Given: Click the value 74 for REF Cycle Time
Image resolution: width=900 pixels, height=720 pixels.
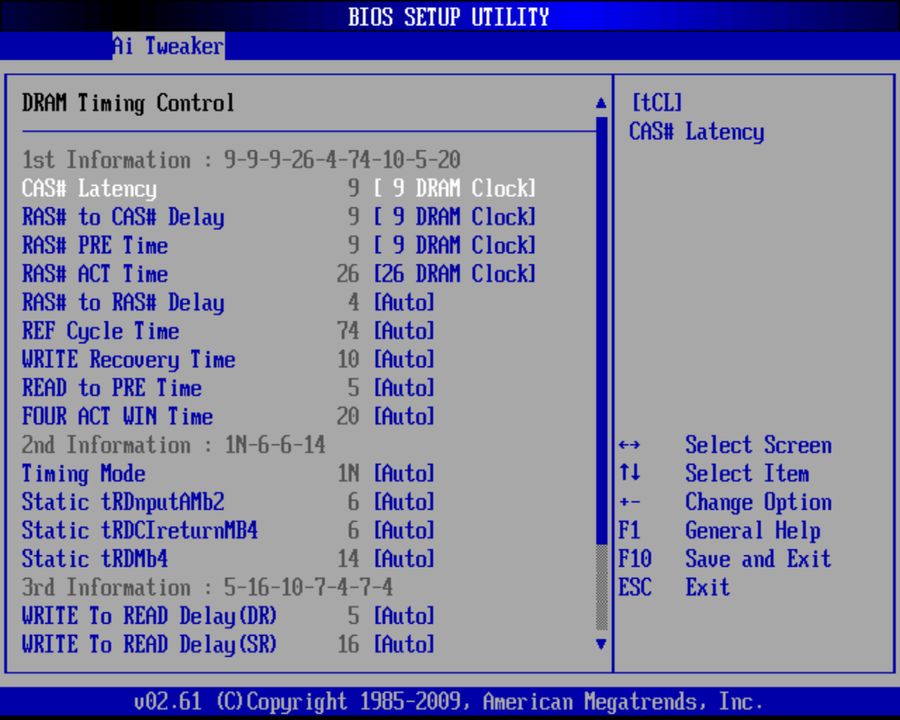Looking at the screenshot, I should (x=348, y=331).
